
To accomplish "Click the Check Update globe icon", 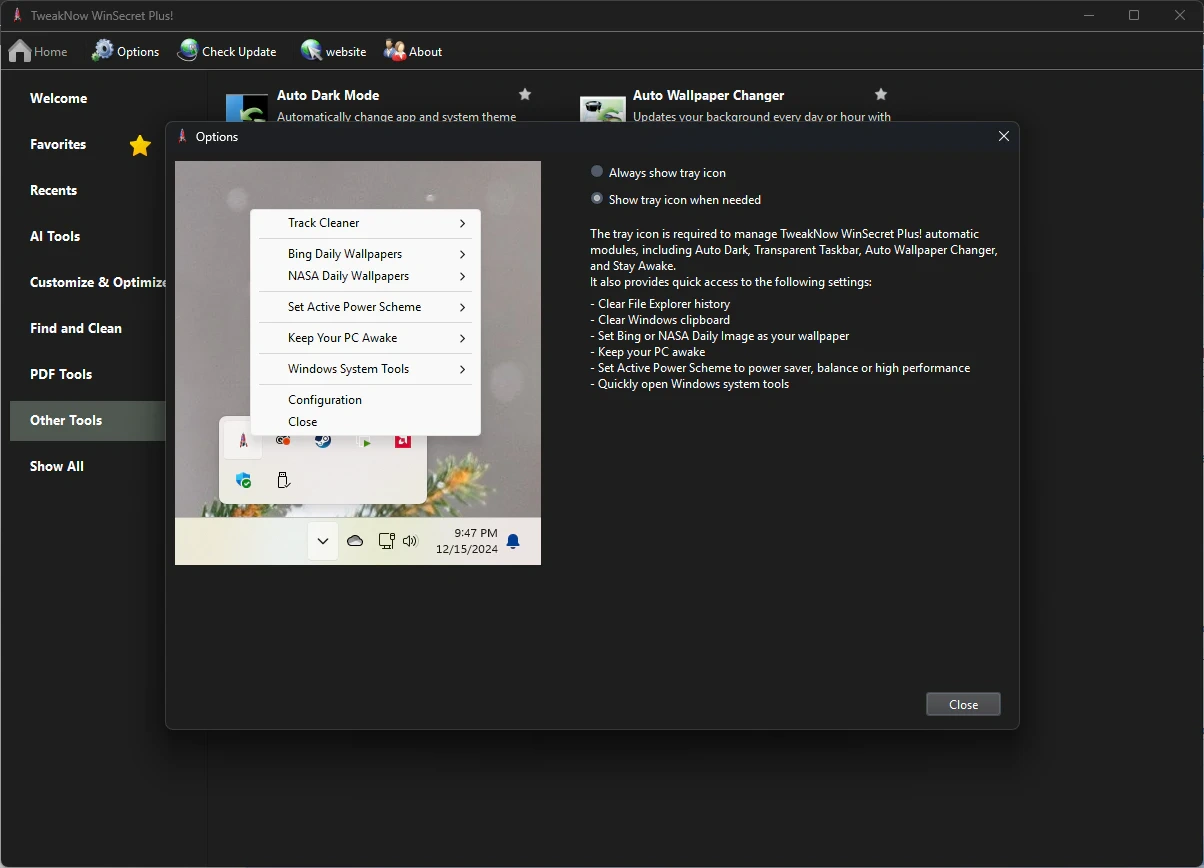I will coord(188,50).
